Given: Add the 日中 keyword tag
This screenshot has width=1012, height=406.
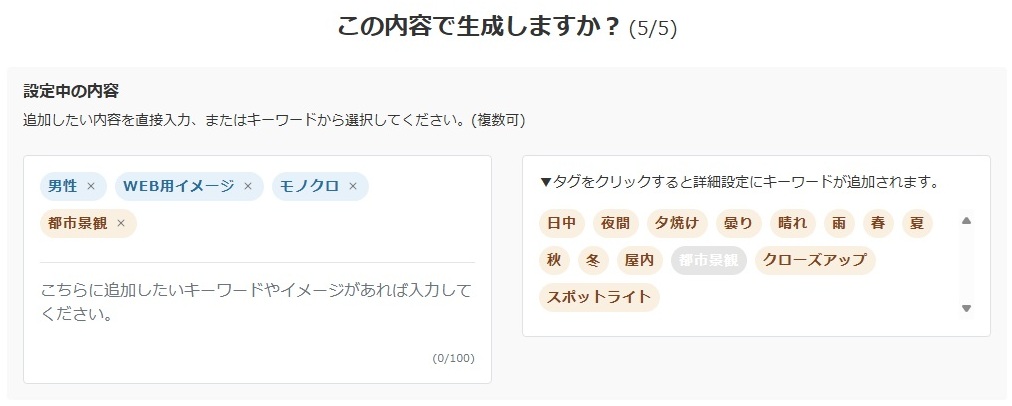Looking at the screenshot, I should coord(561,223).
